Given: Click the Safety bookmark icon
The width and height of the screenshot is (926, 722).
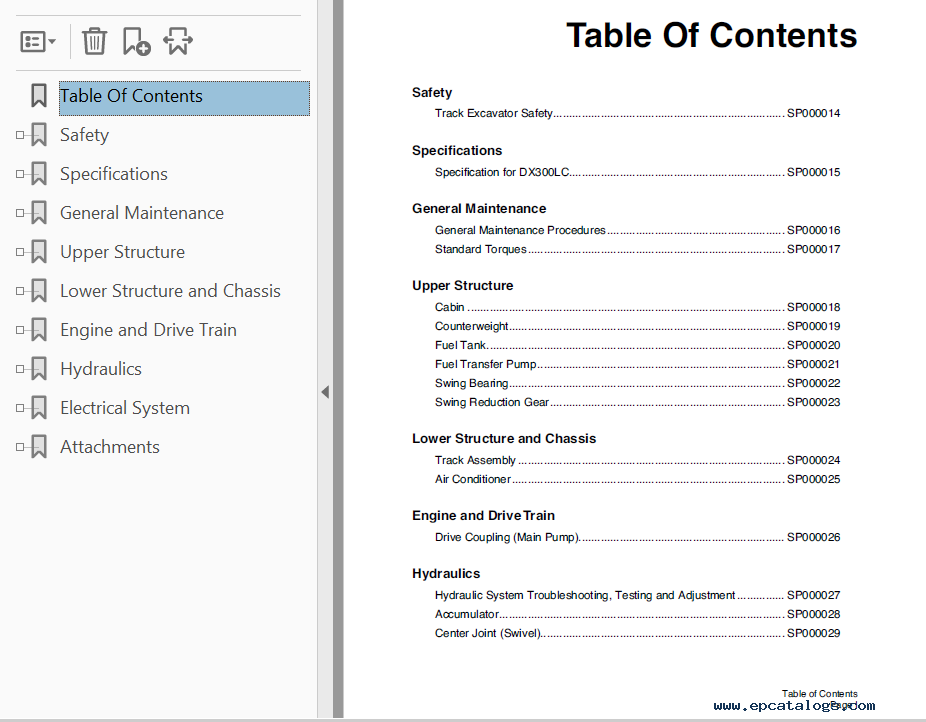Looking at the screenshot, I should click(39, 135).
